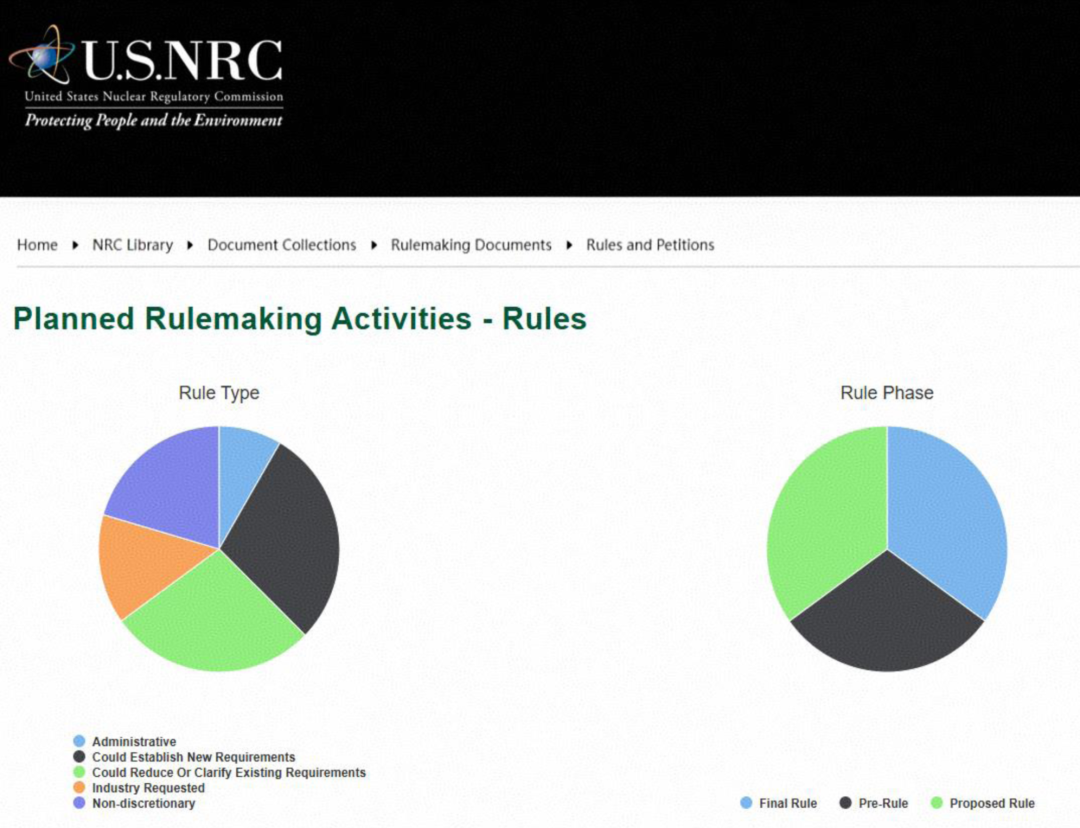1080x828 pixels.
Task: Click the orange Industry Requested legend dot
Action: pyautogui.click(x=79, y=788)
